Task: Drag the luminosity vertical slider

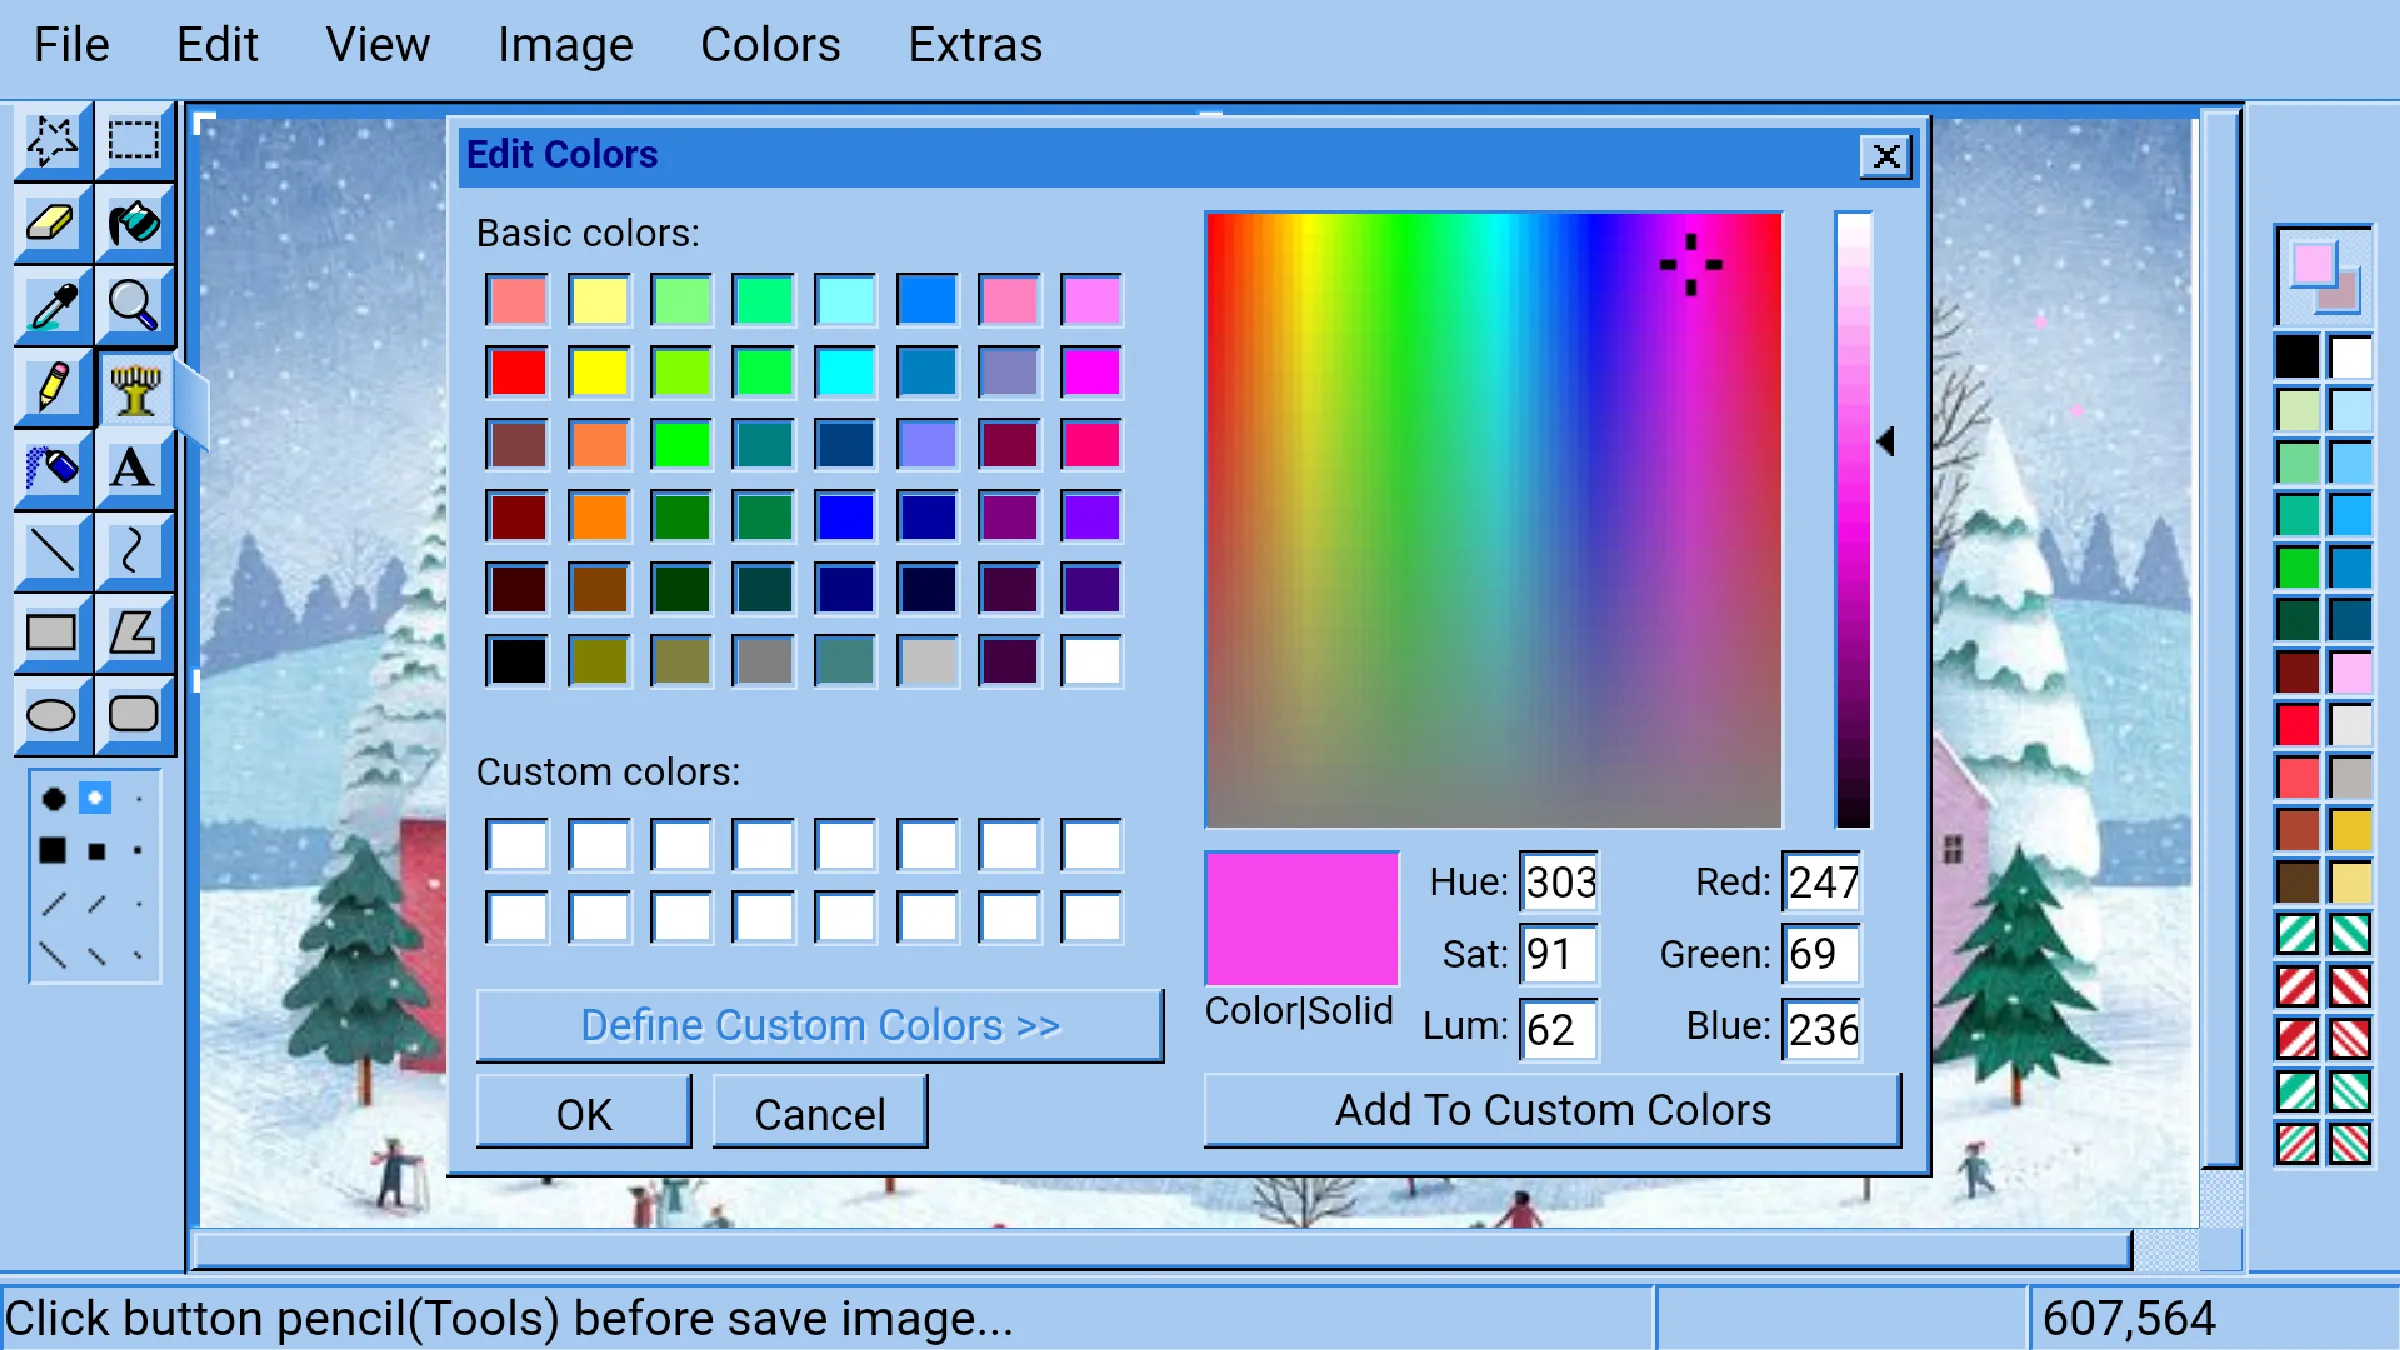Action: (1887, 442)
